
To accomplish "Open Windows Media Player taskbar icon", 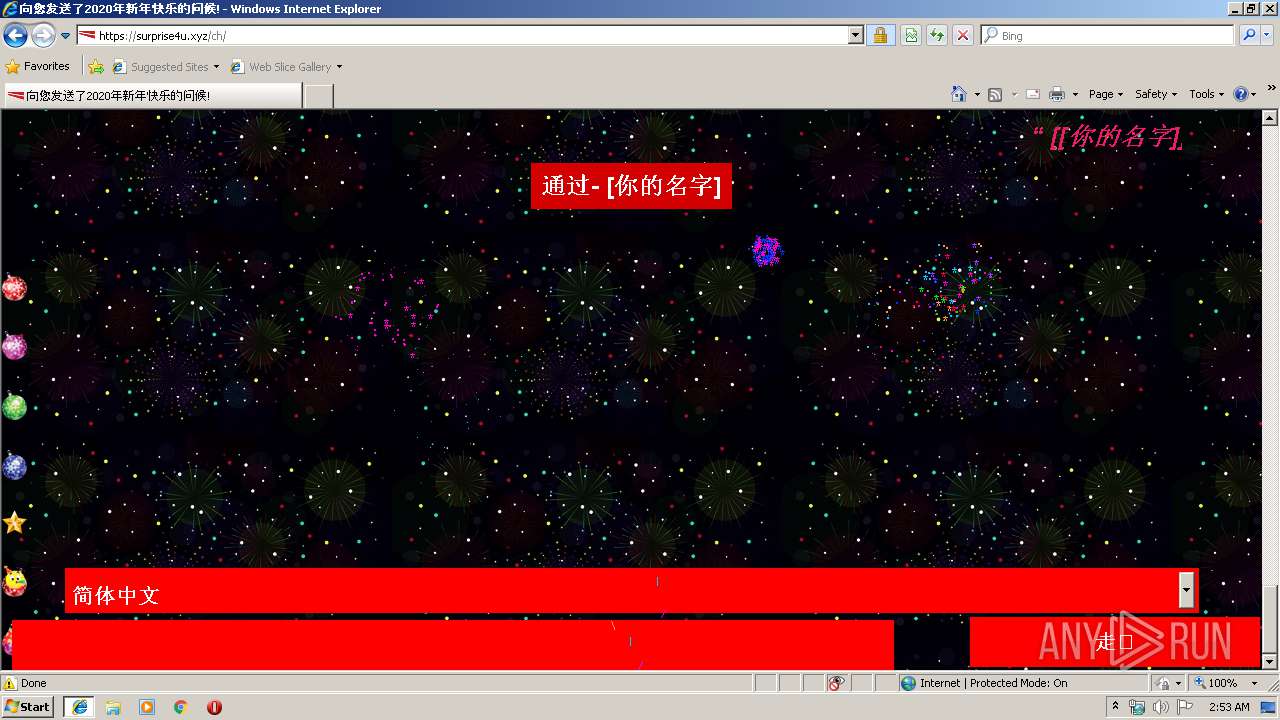I will pyautogui.click(x=147, y=707).
